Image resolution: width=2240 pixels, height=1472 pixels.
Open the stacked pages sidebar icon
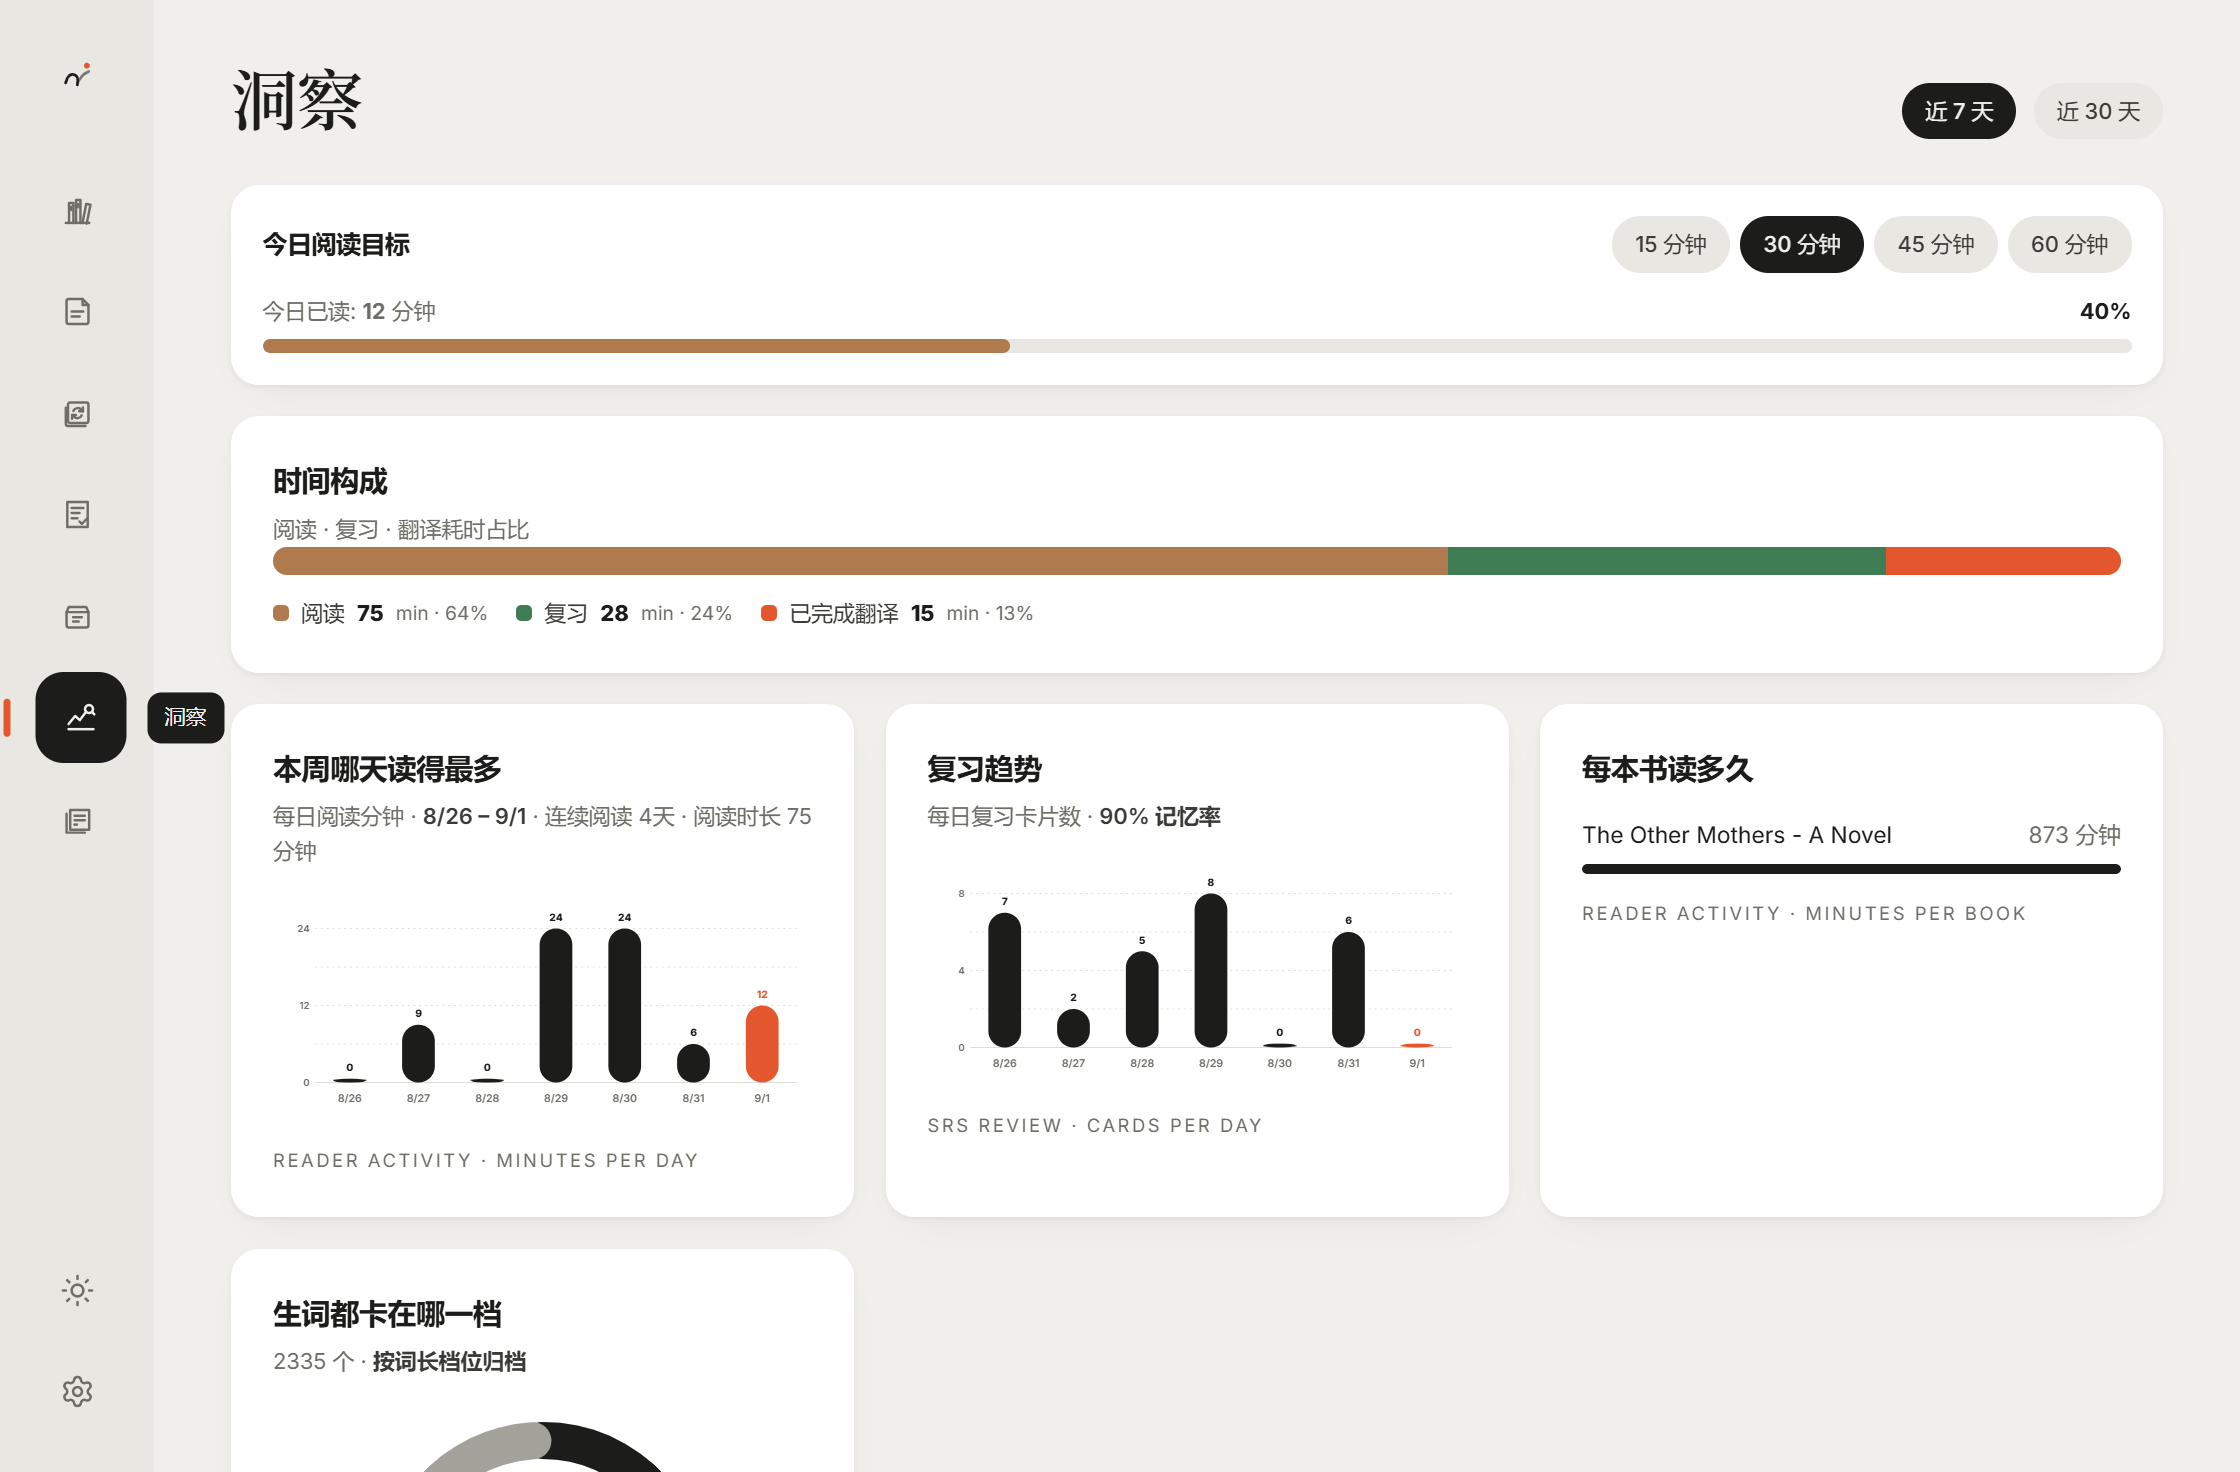pos(78,821)
